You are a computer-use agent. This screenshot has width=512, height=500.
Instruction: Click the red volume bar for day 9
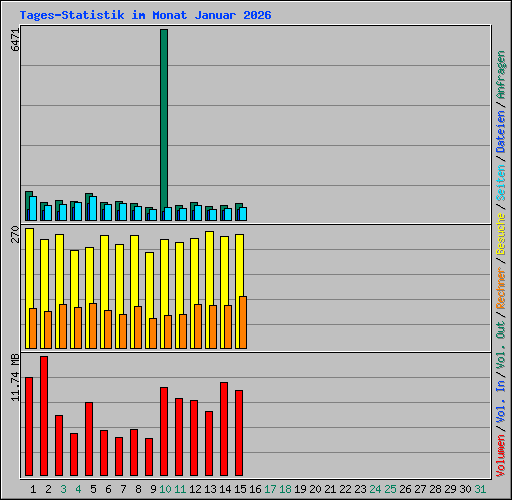click(x=149, y=457)
